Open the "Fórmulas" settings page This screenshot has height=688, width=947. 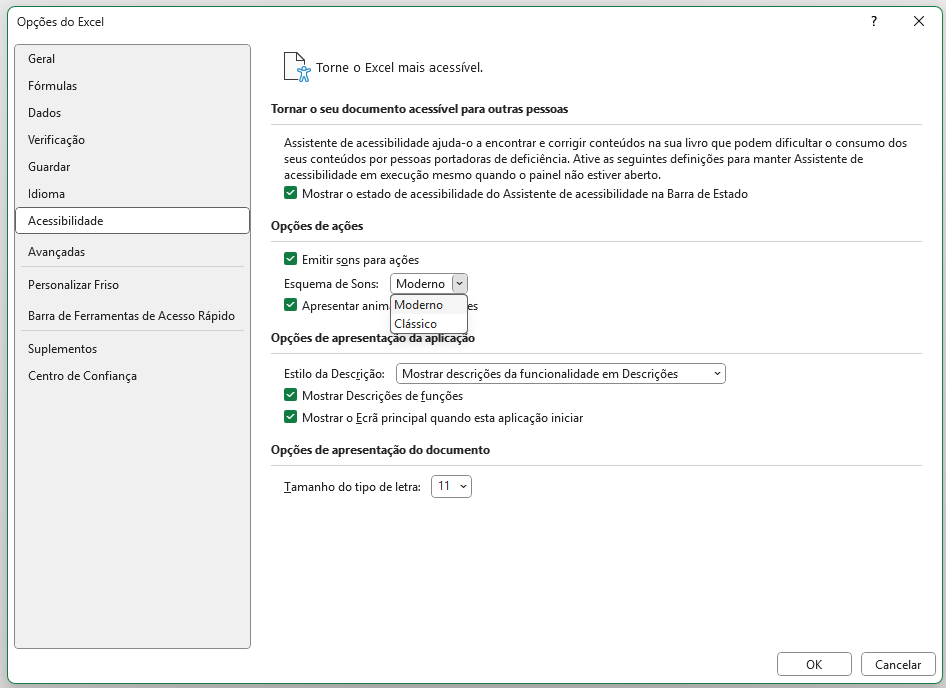click(x=51, y=86)
